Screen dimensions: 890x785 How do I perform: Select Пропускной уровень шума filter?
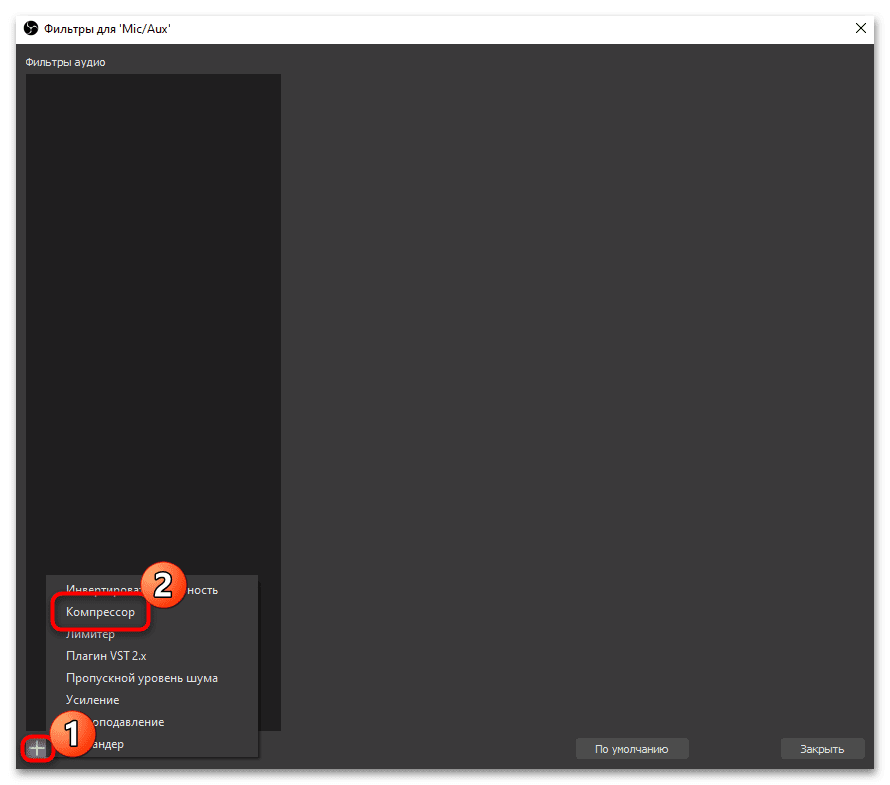[142, 678]
